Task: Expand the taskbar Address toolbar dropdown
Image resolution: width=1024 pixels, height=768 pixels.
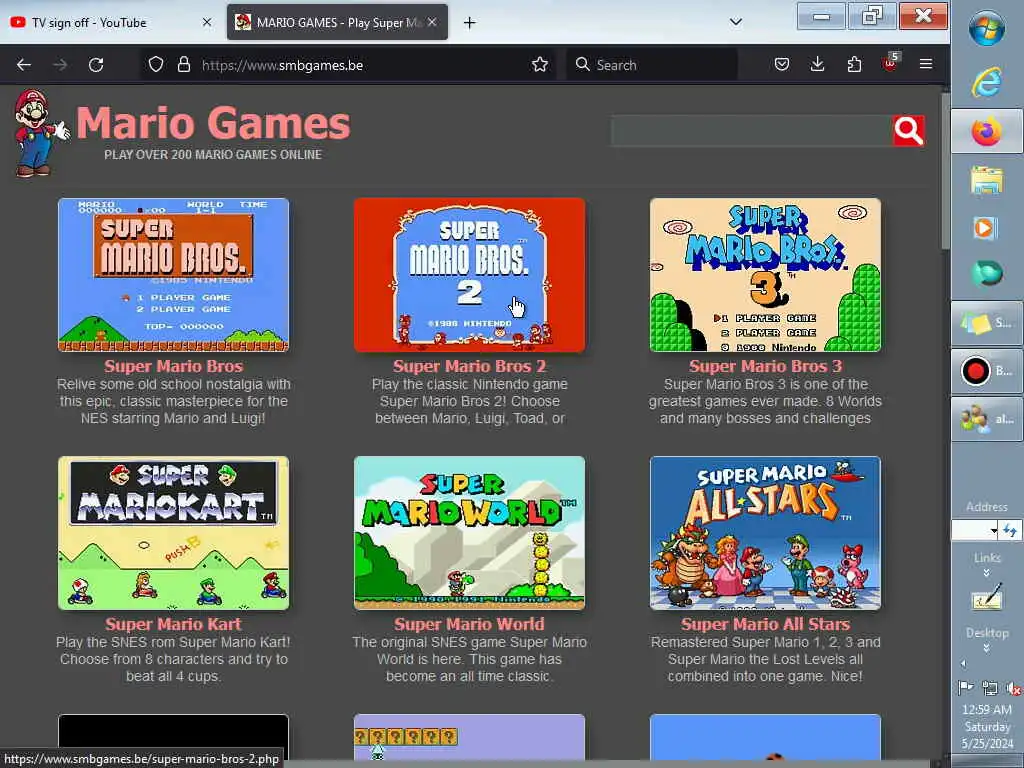Action: [994, 530]
